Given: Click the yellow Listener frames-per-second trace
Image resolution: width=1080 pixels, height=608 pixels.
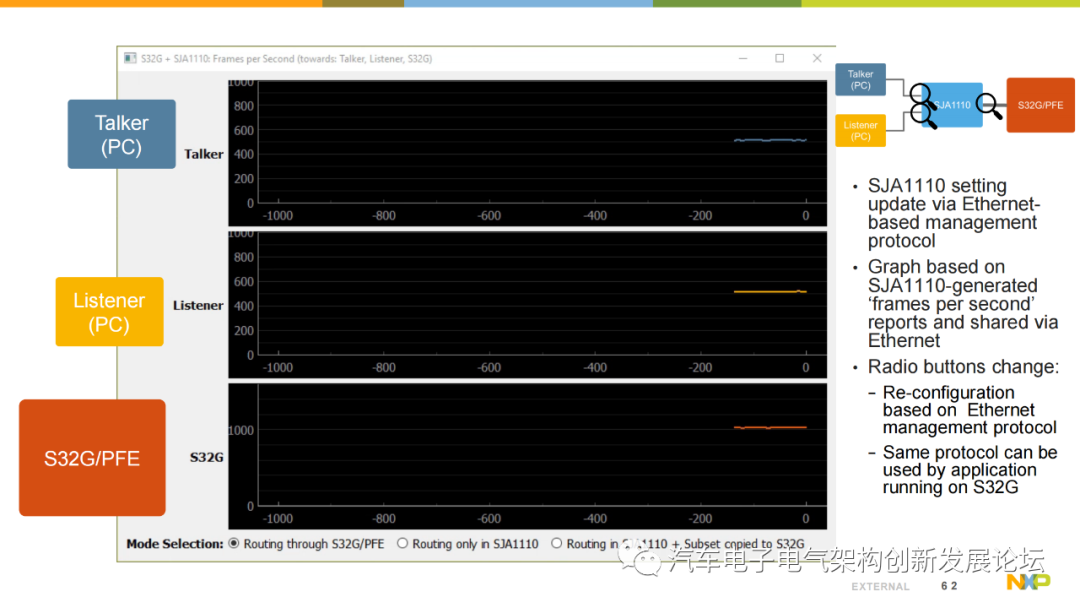Looking at the screenshot, I should pos(770,292).
